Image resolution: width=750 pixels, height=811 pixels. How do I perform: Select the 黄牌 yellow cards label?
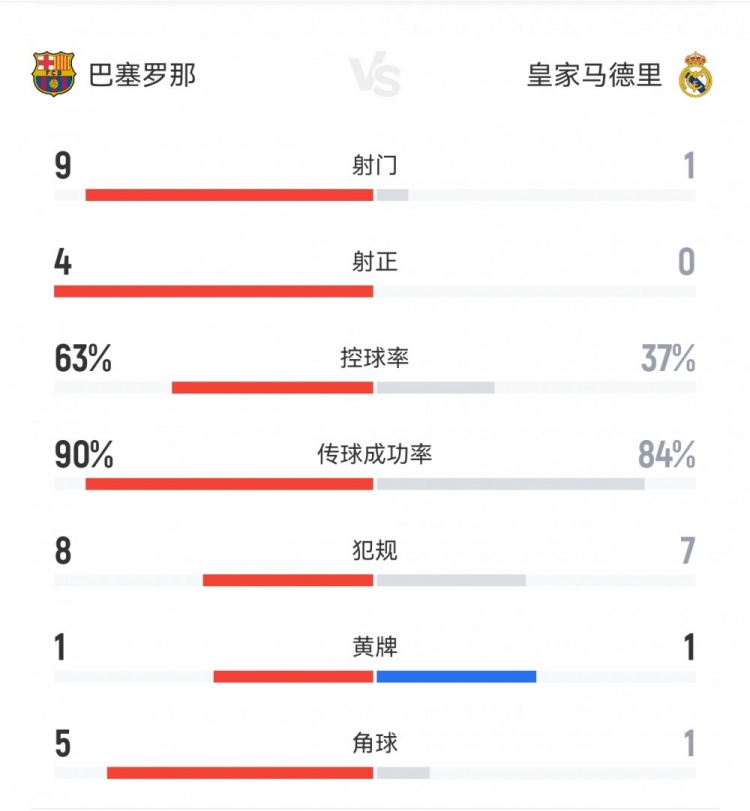click(375, 647)
